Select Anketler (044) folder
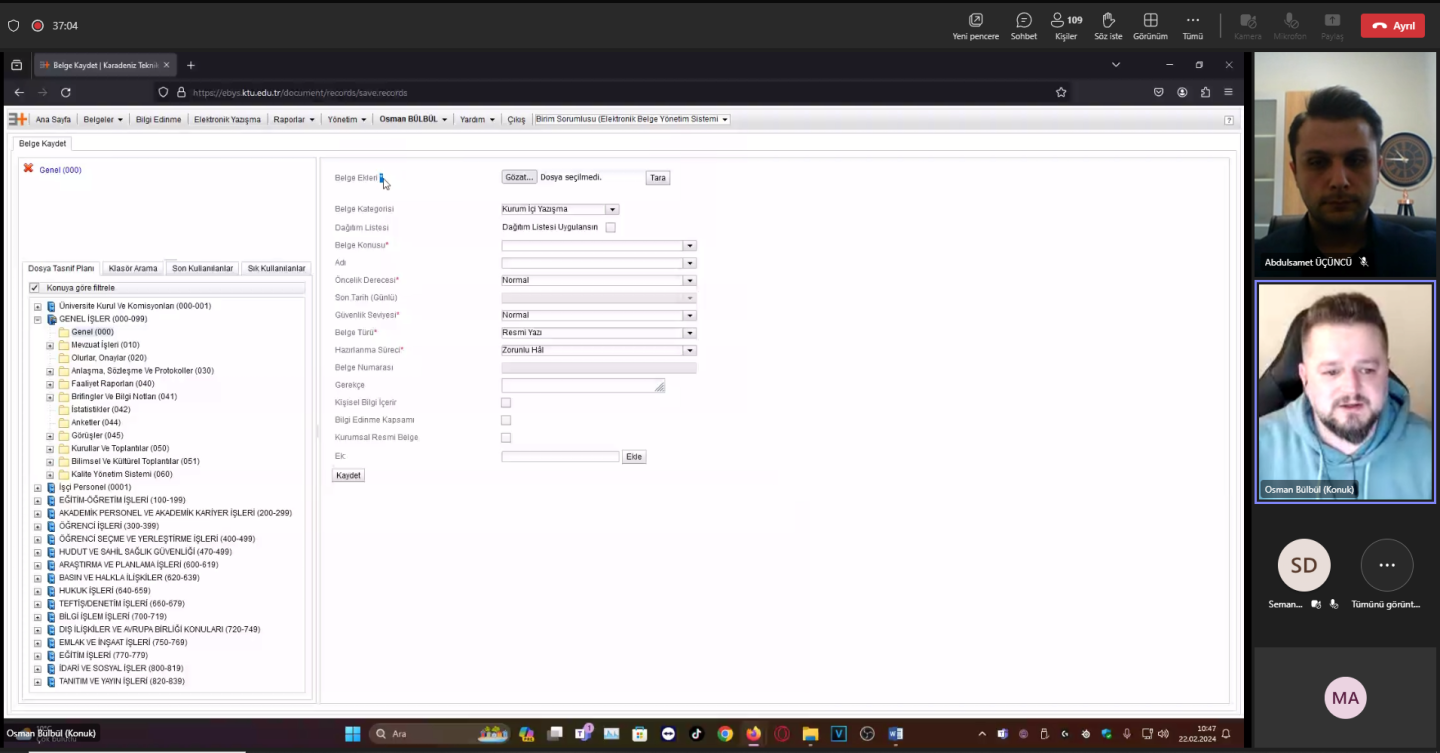 (96, 423)
